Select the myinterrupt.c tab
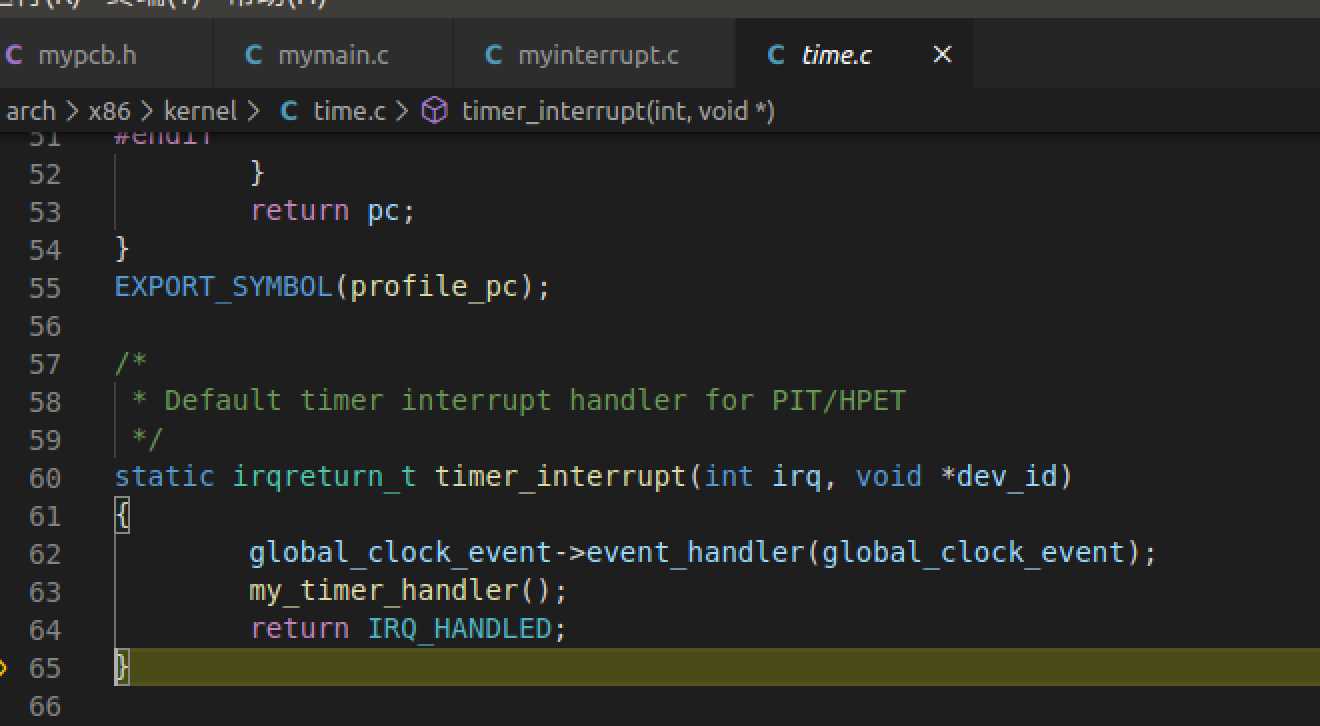Screen dimensions: 1320x726 [x=598, y=55]
